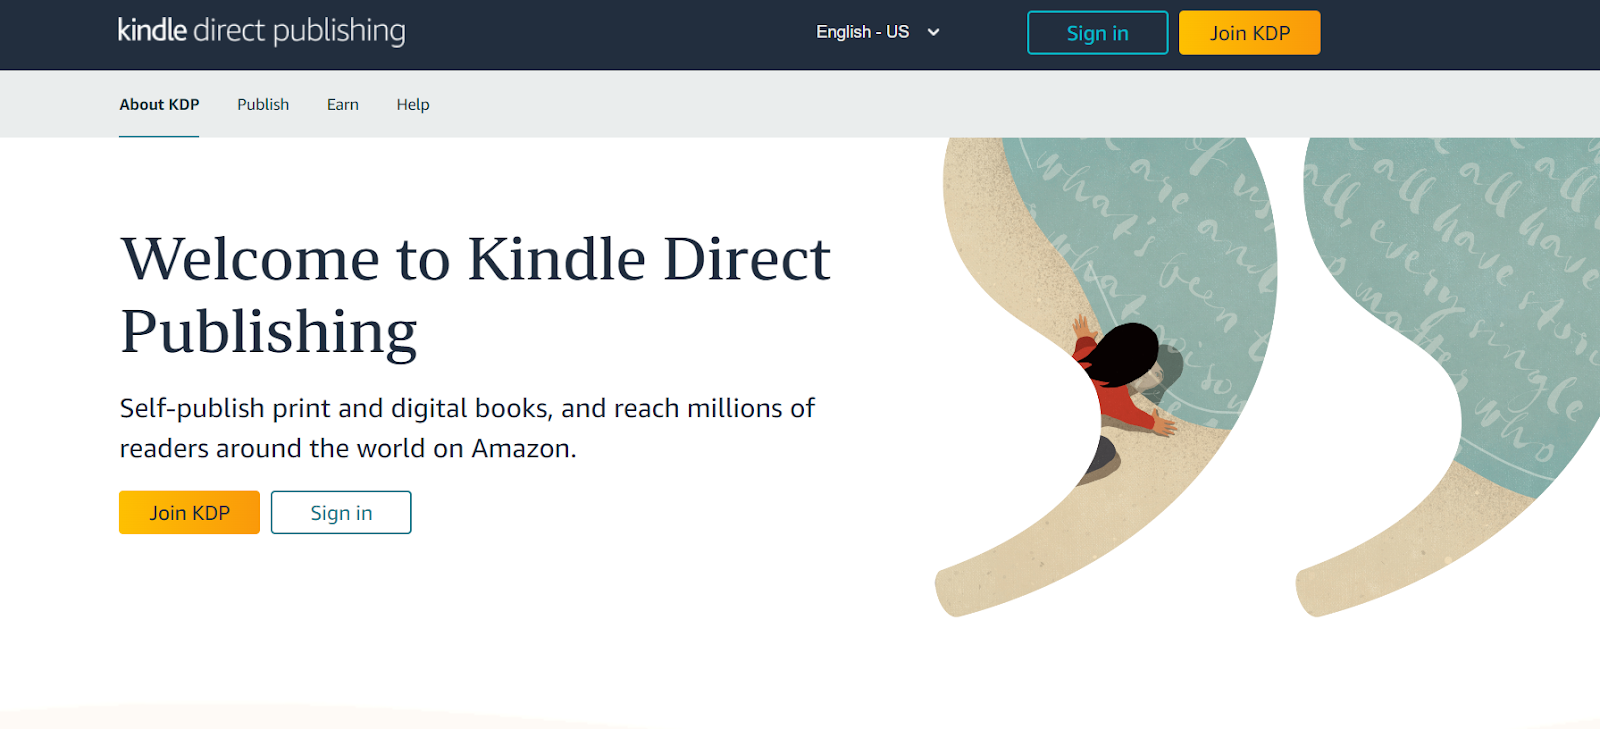Click Sign in button below welcome text
Screen dimensions: 1600x729
tap(341, 512)
